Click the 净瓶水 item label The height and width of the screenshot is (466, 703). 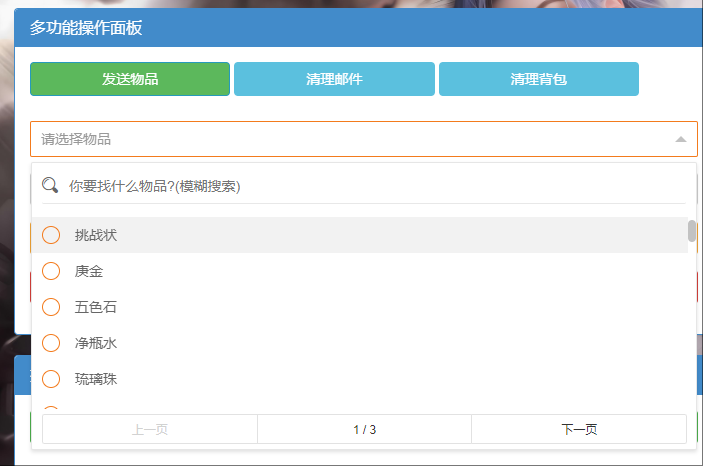[x=95, y=343]
